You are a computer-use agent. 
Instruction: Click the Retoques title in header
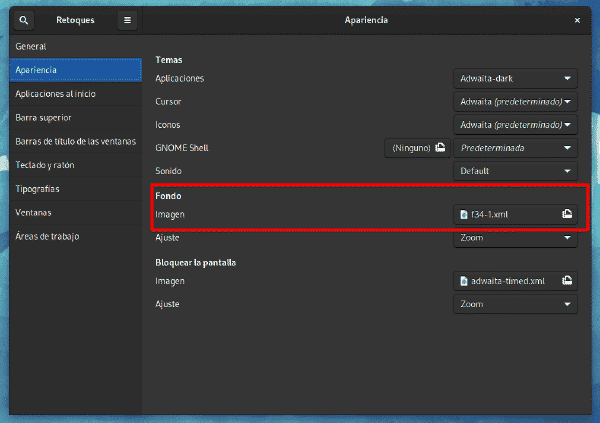[75, 20]
